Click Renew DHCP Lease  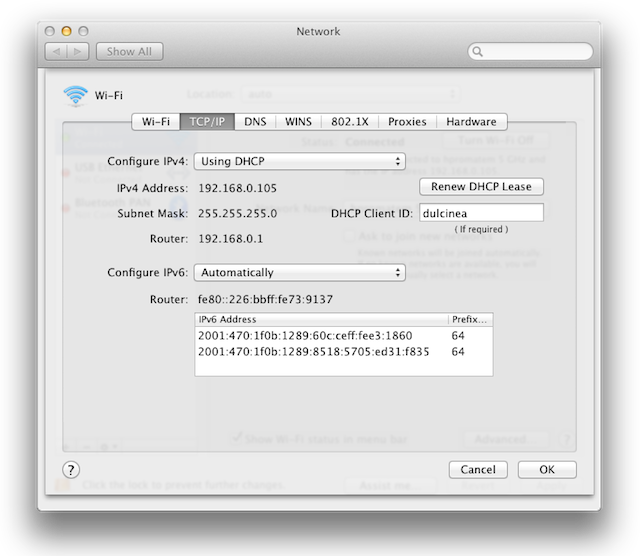(481, 187)
